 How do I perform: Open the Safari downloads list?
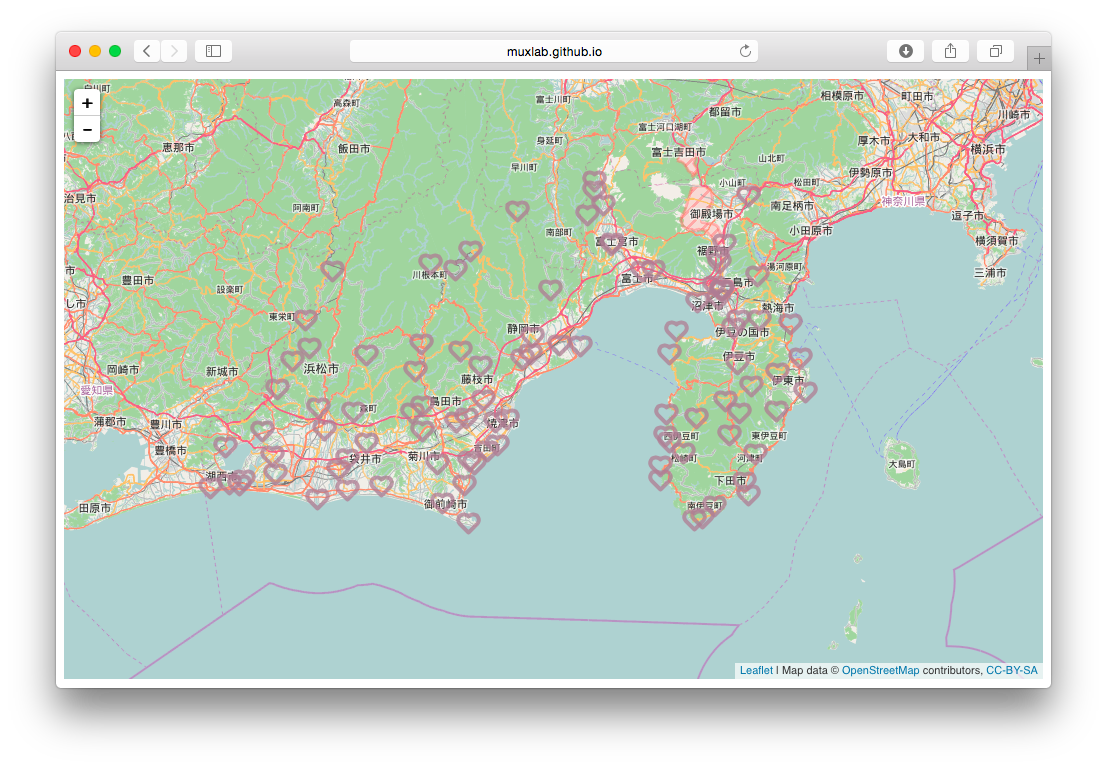[x=905, y=51]
